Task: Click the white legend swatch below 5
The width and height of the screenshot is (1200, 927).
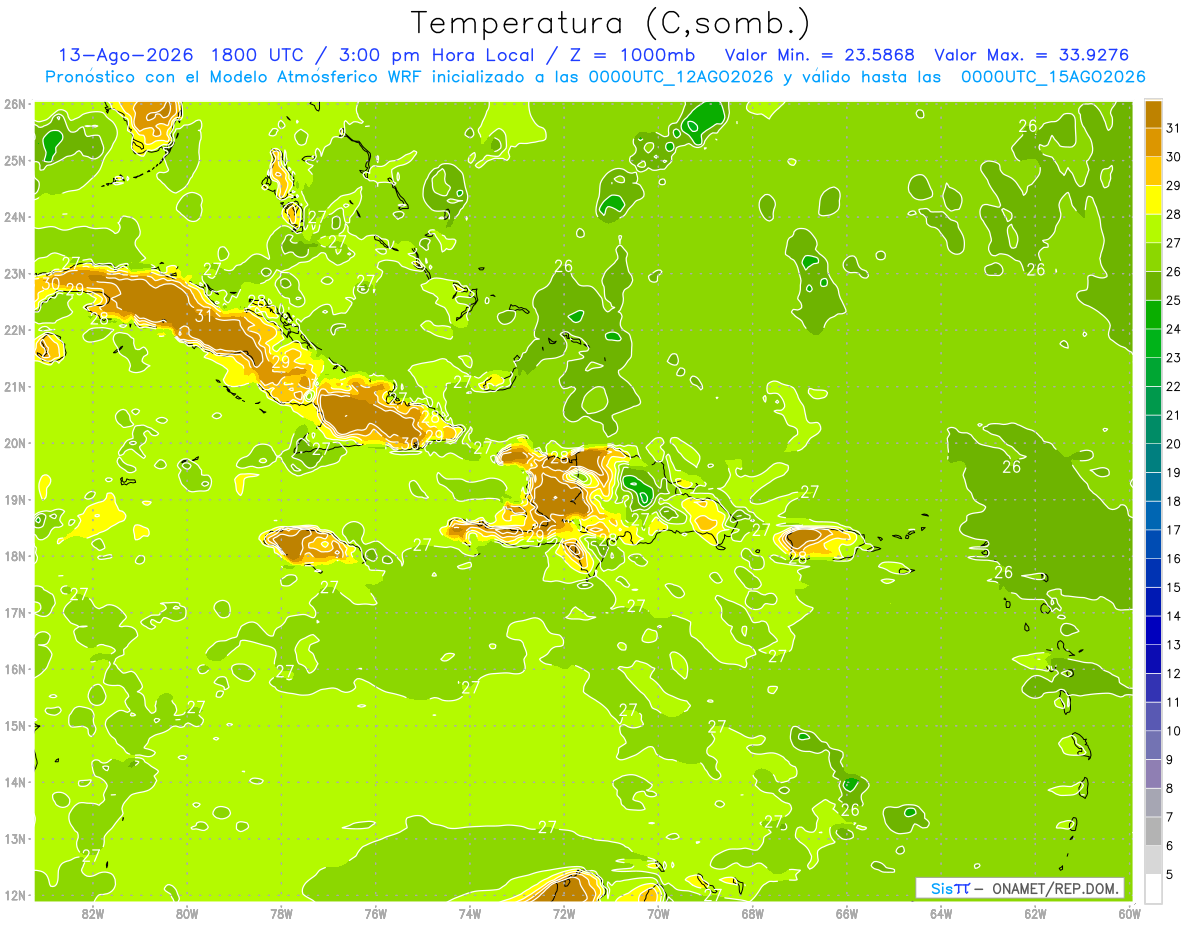Action: (1153, 888)
